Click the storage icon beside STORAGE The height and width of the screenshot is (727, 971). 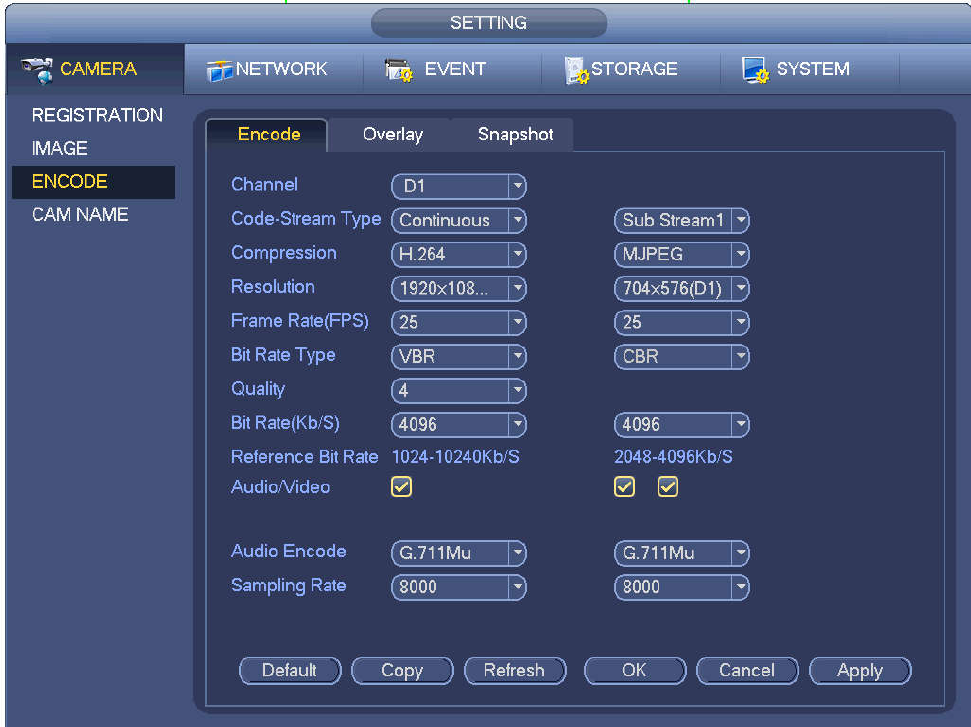(x=576, y=70)
